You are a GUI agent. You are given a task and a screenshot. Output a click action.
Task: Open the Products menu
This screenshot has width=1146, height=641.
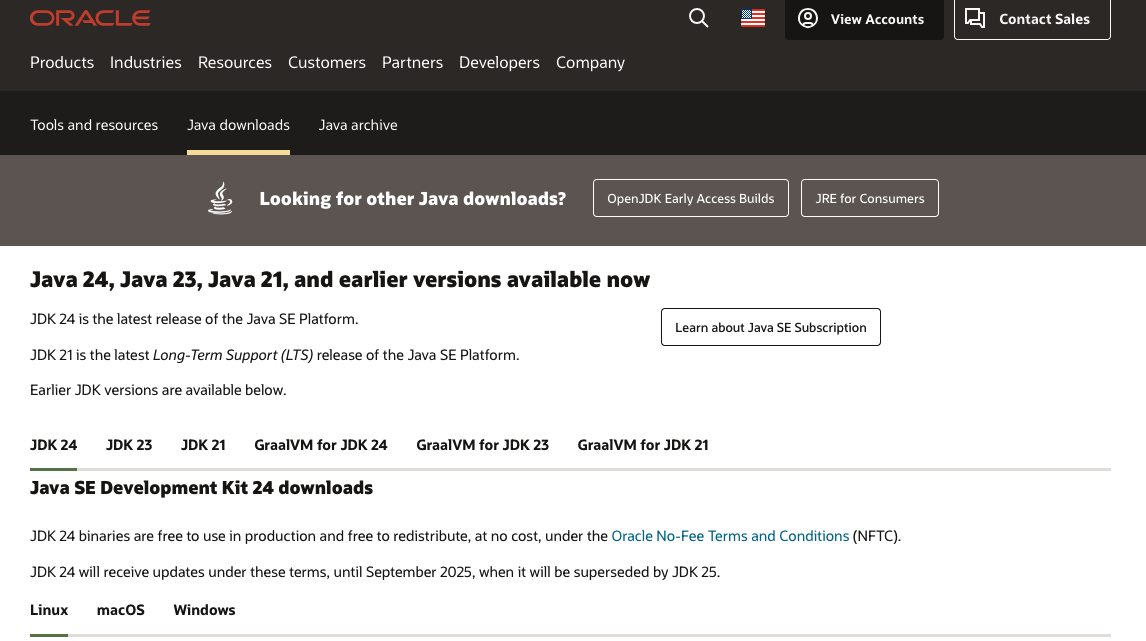[x=62, y=63]
